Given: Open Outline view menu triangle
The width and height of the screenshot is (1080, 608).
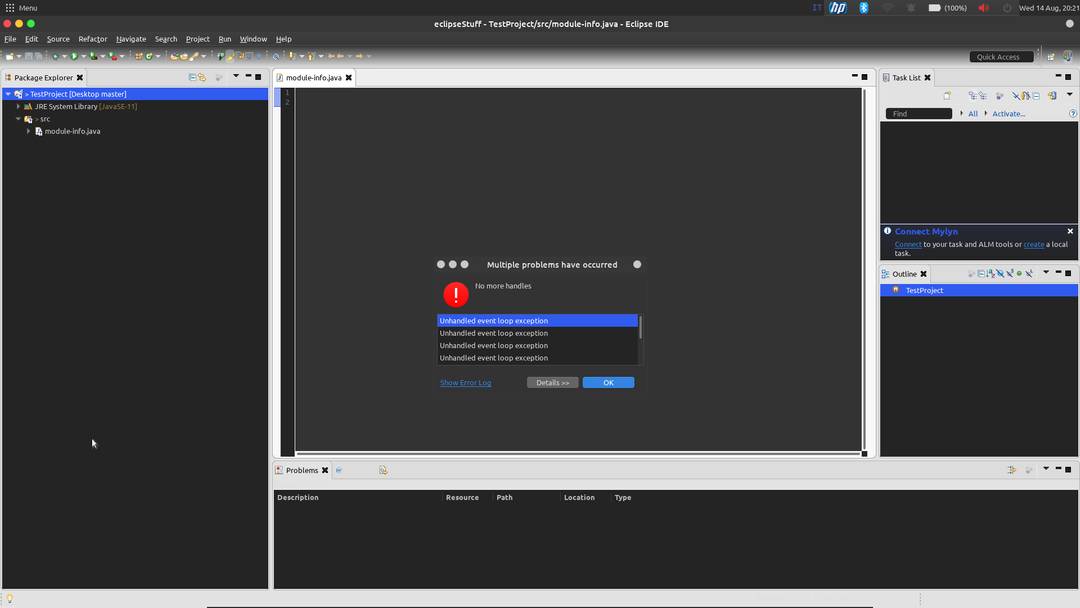Looking at the screenshot, I should pyautogui.click(x=1046, y=273).
